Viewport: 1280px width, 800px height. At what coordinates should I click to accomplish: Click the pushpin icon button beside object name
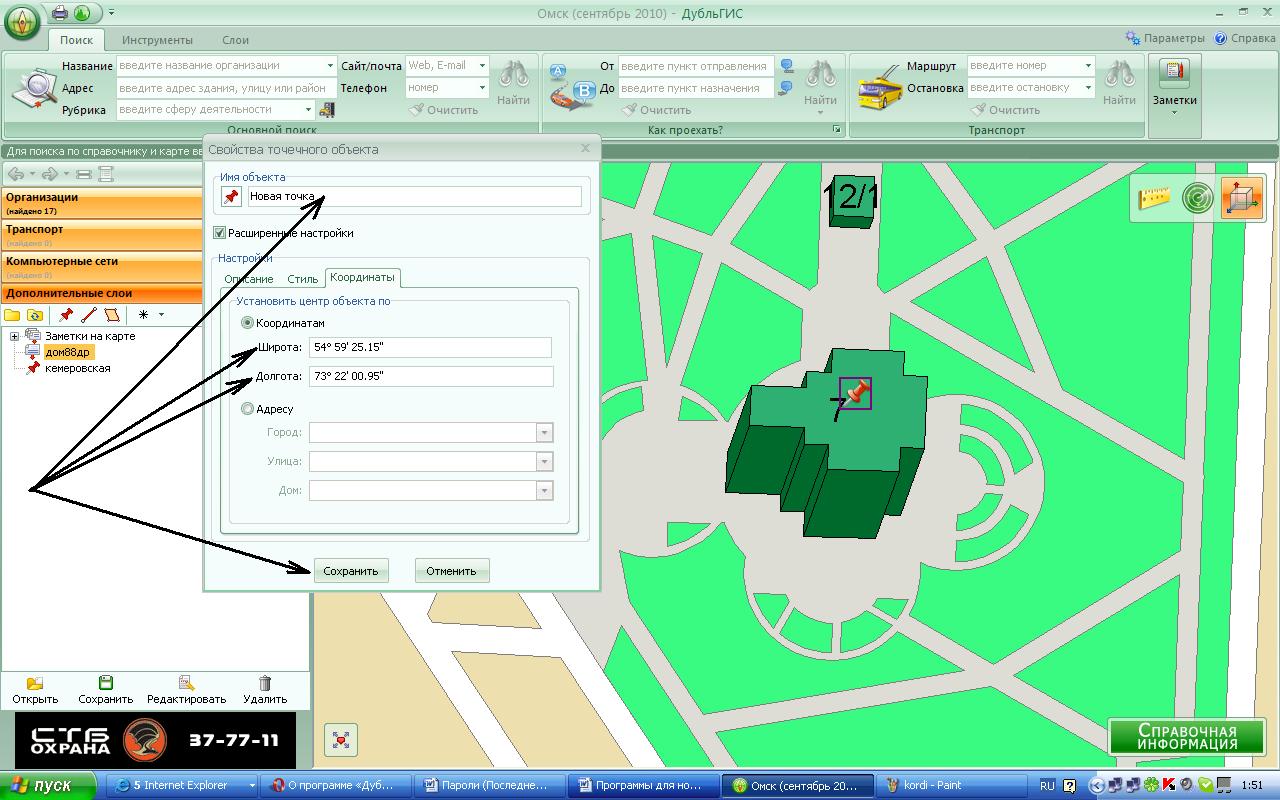(232, 197)
